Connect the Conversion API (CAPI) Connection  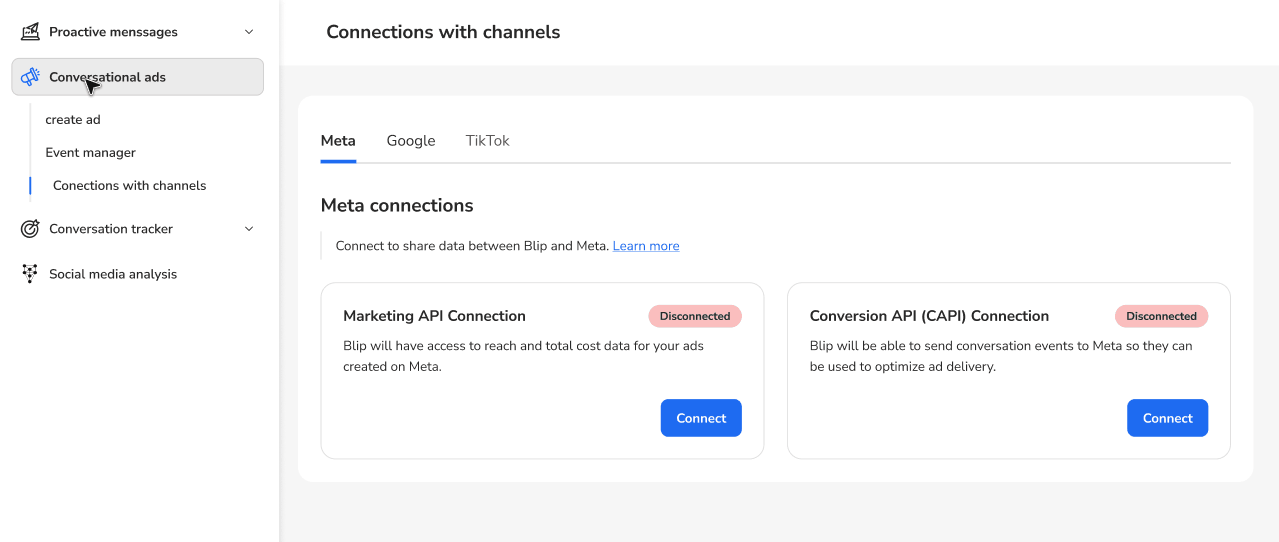pyautogui.click(x=1167, y=418)
